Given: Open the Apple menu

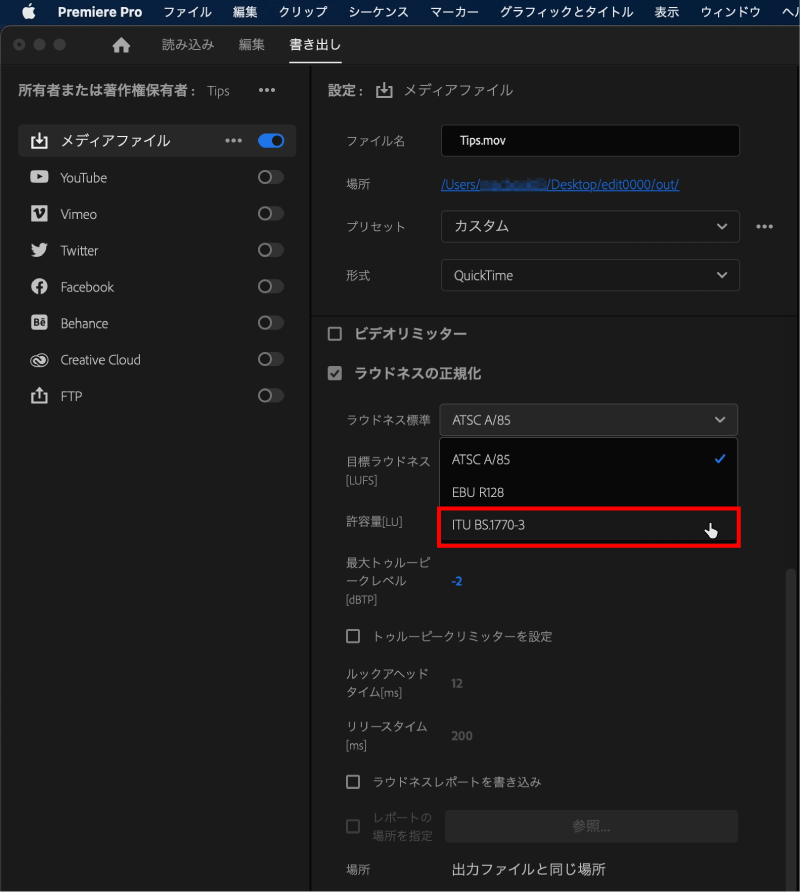Looking at the screenshot, I should click(28, 12).
